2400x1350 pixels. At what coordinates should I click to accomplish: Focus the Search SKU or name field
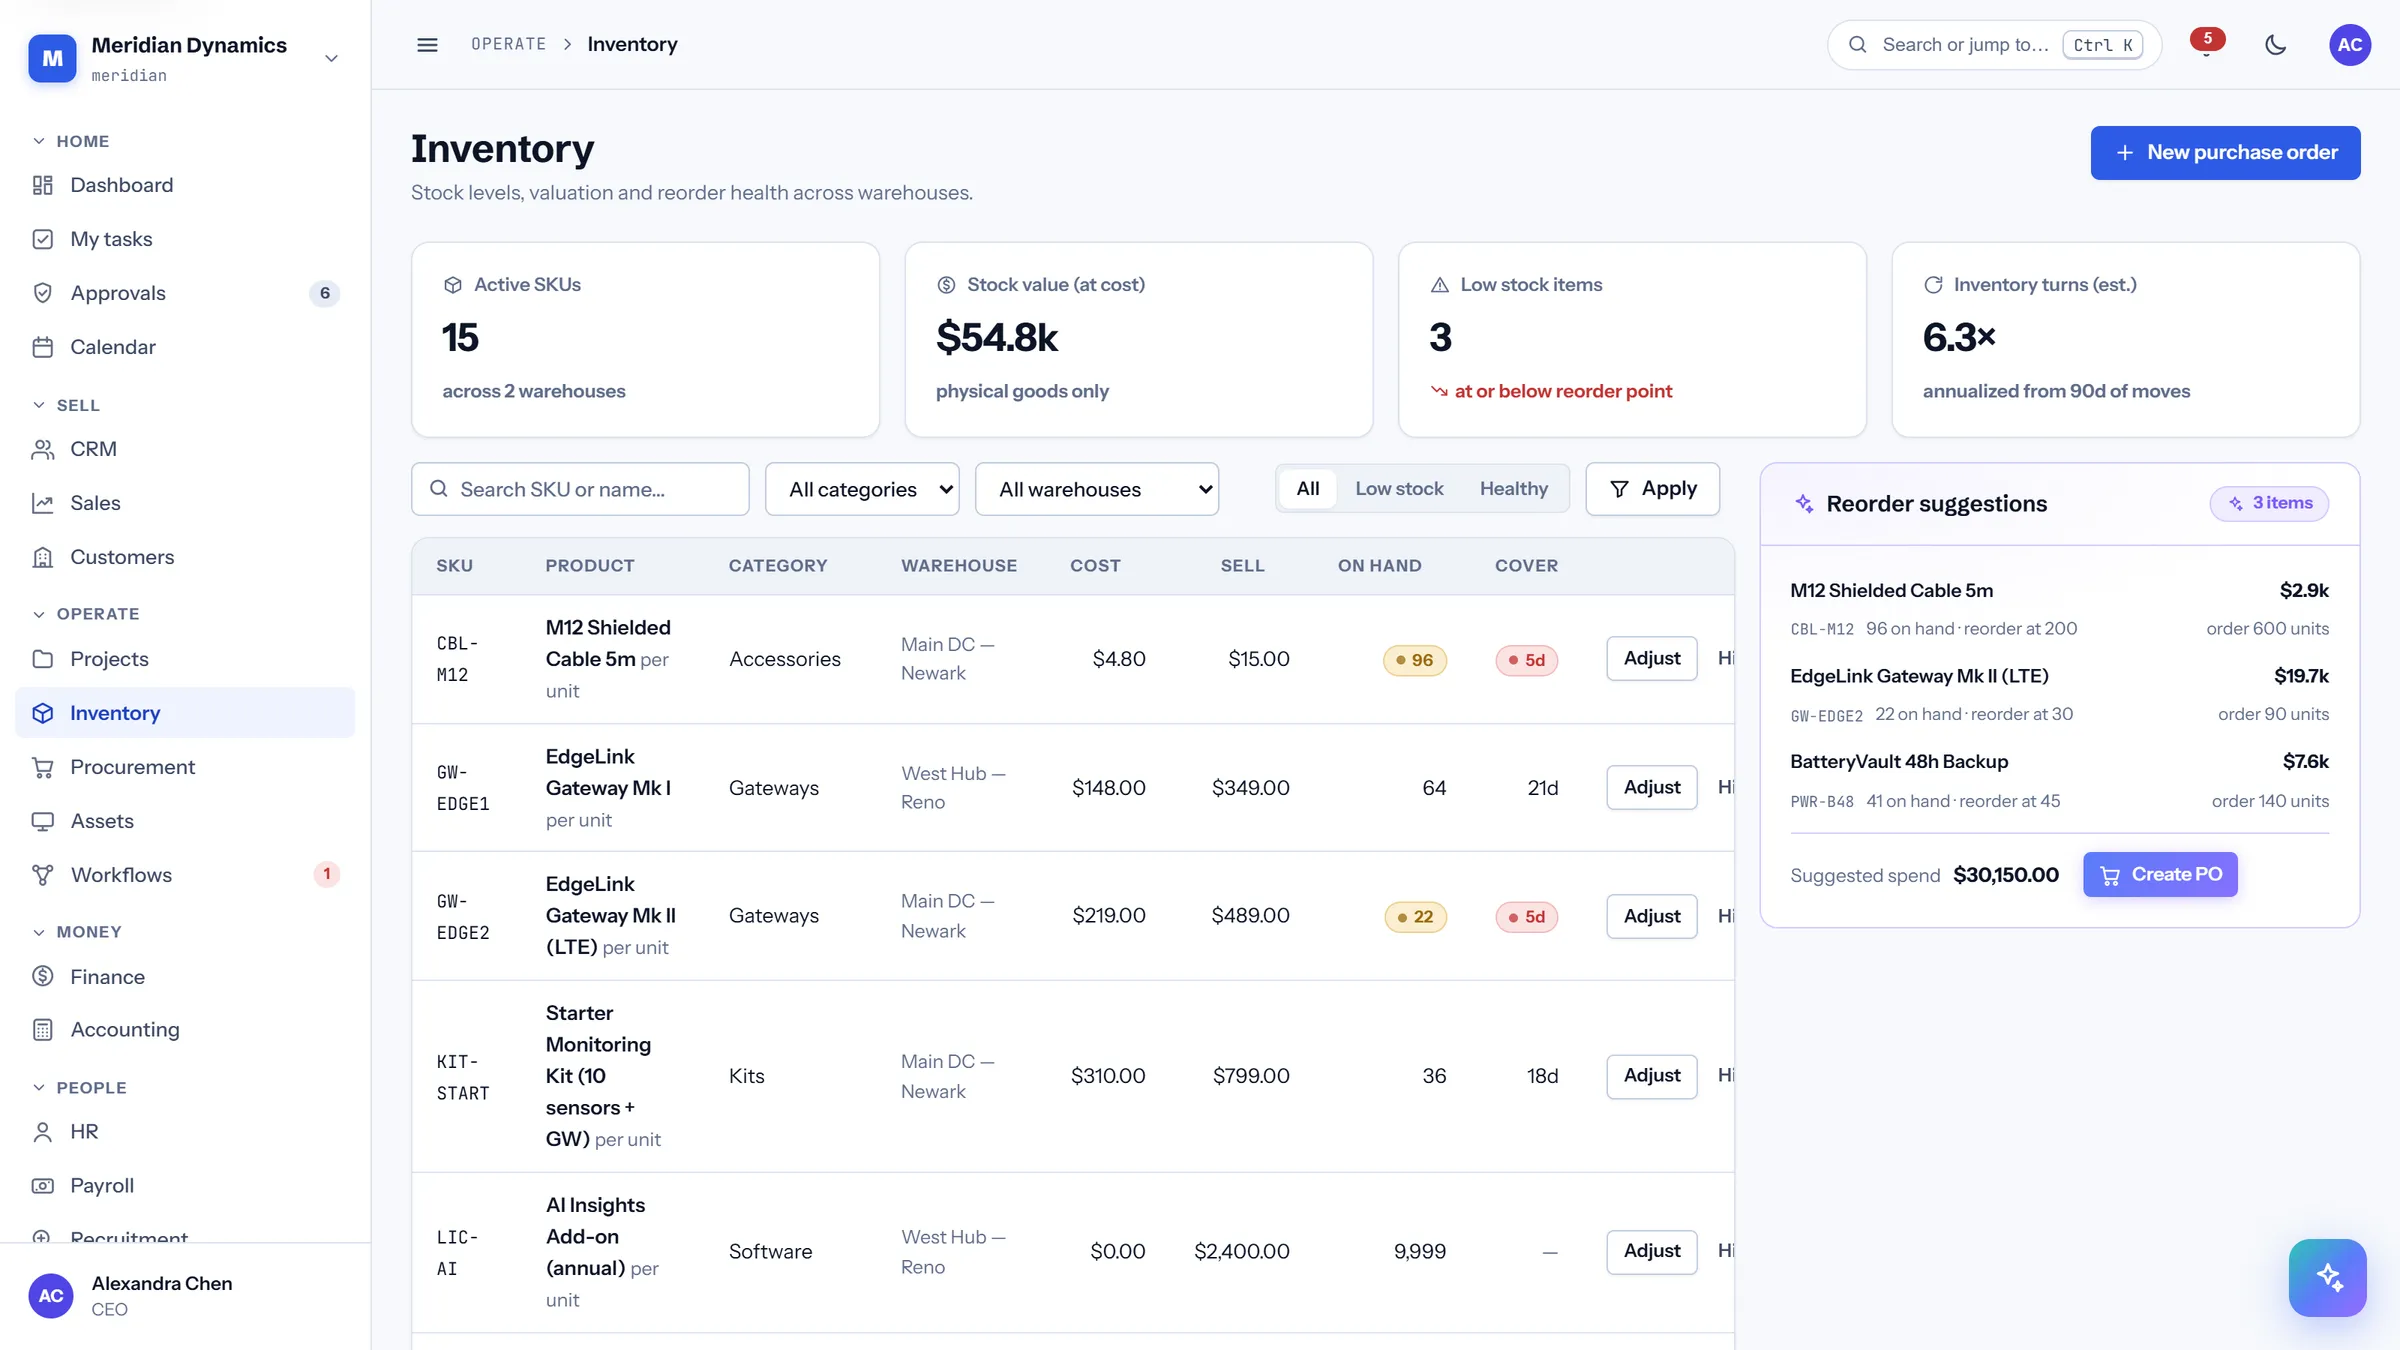pos(580,489)
